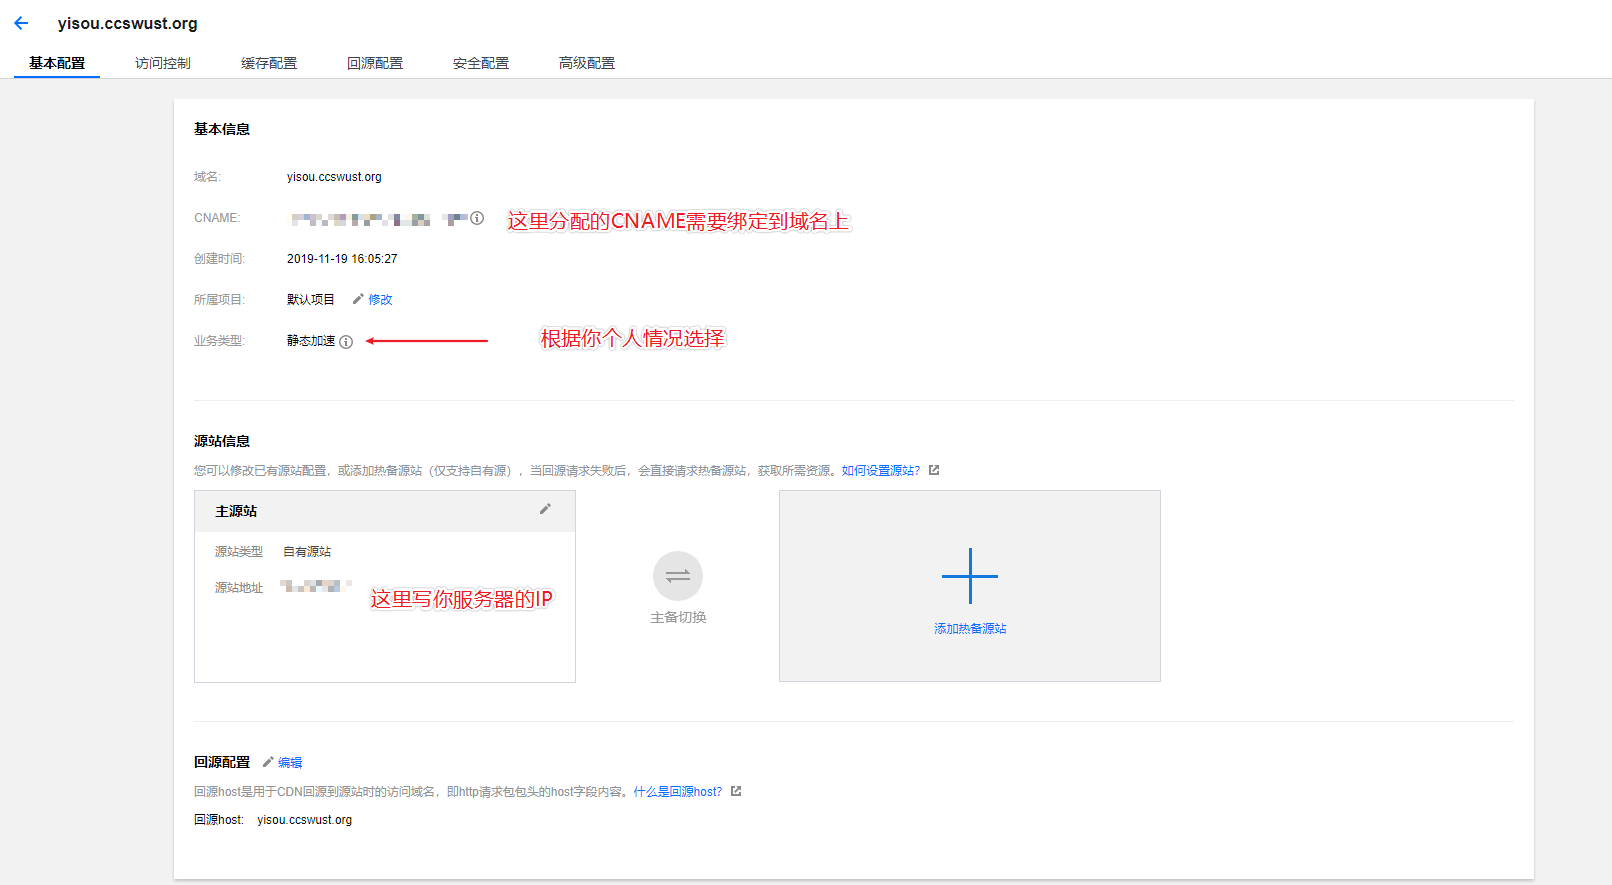Edit 主源站 with the pencil icon
The height and width of the screenshot is (885, 1612).
coord(545,509)
